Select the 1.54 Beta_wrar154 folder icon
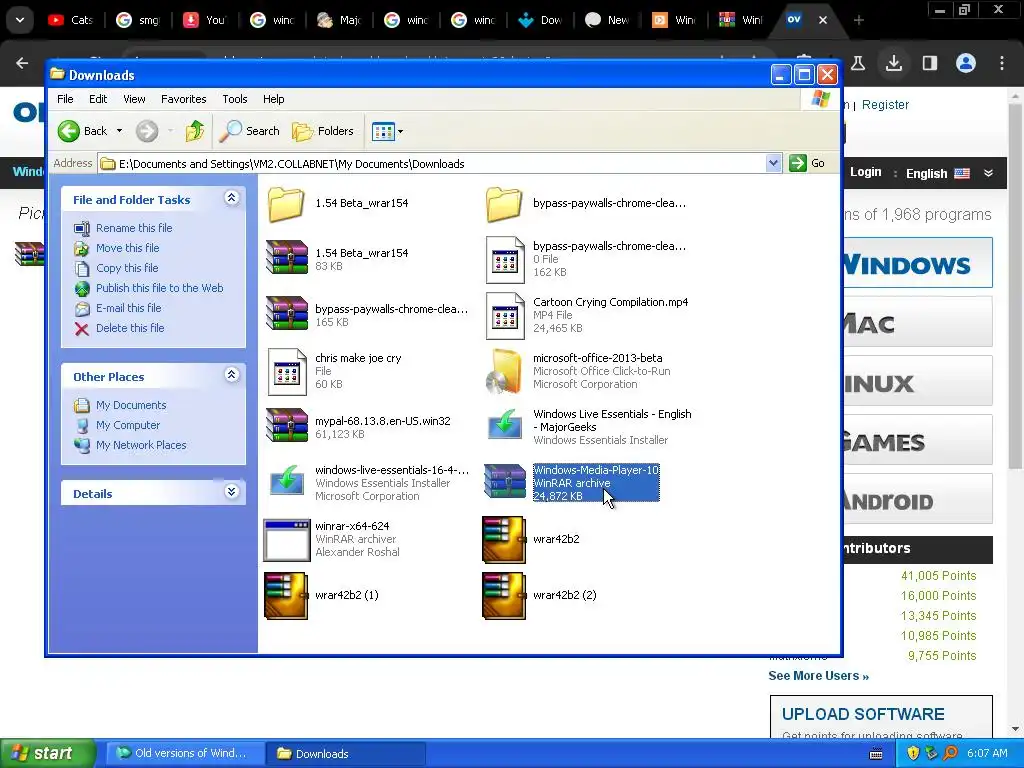Image resolution: width=1024 pixels, height=768 pixels. pyautogui.click(x=286, y=204)
